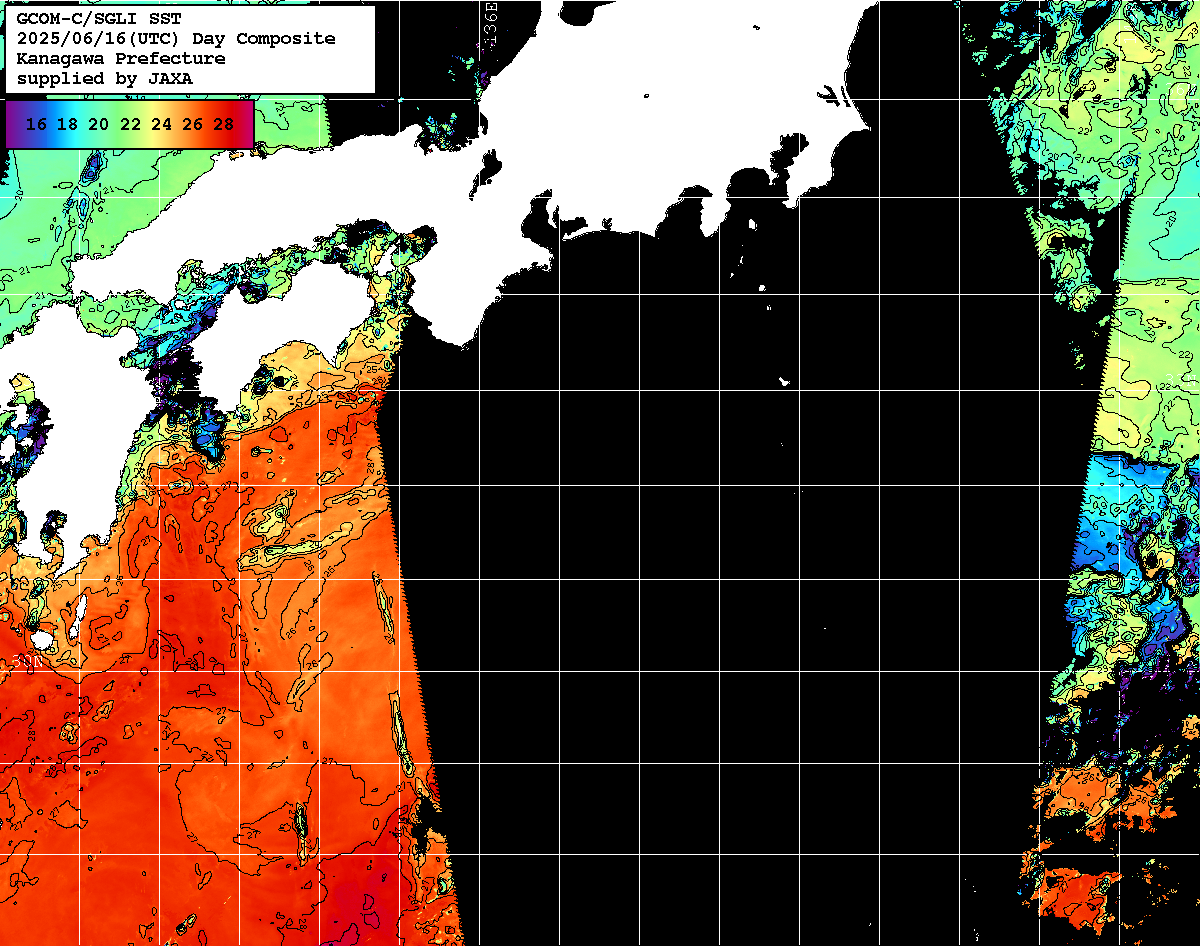This screenshot has width=1200, height=946.
Task: Click the 26 value on the temperature color scale
Action: pos(192,125)
